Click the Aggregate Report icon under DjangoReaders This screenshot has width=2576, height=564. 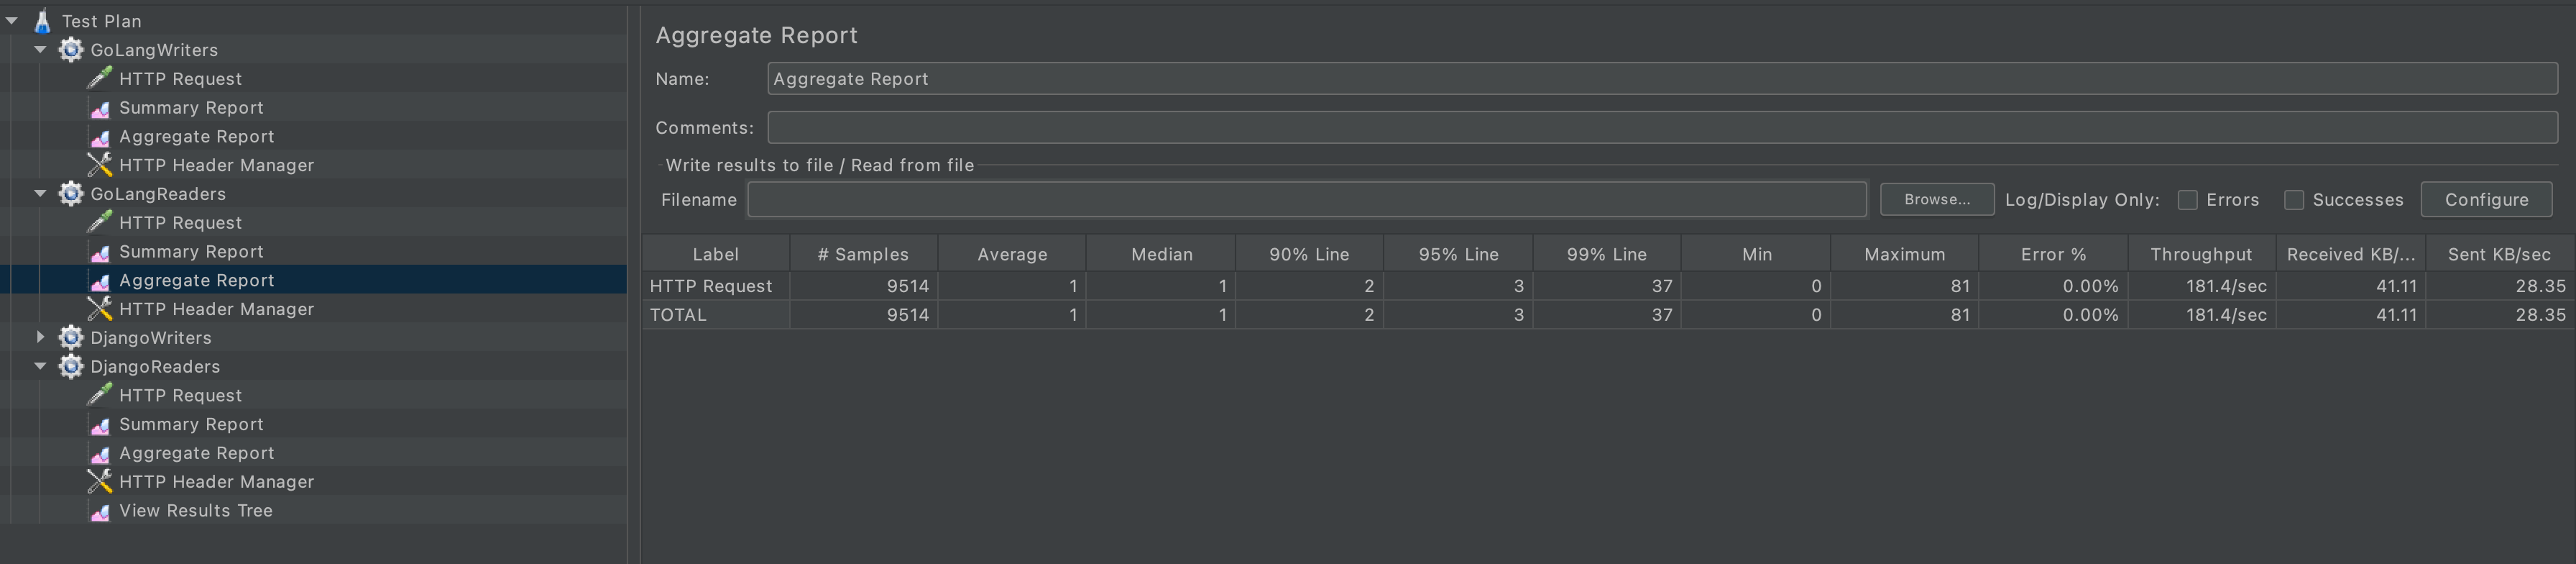[99, 453]
